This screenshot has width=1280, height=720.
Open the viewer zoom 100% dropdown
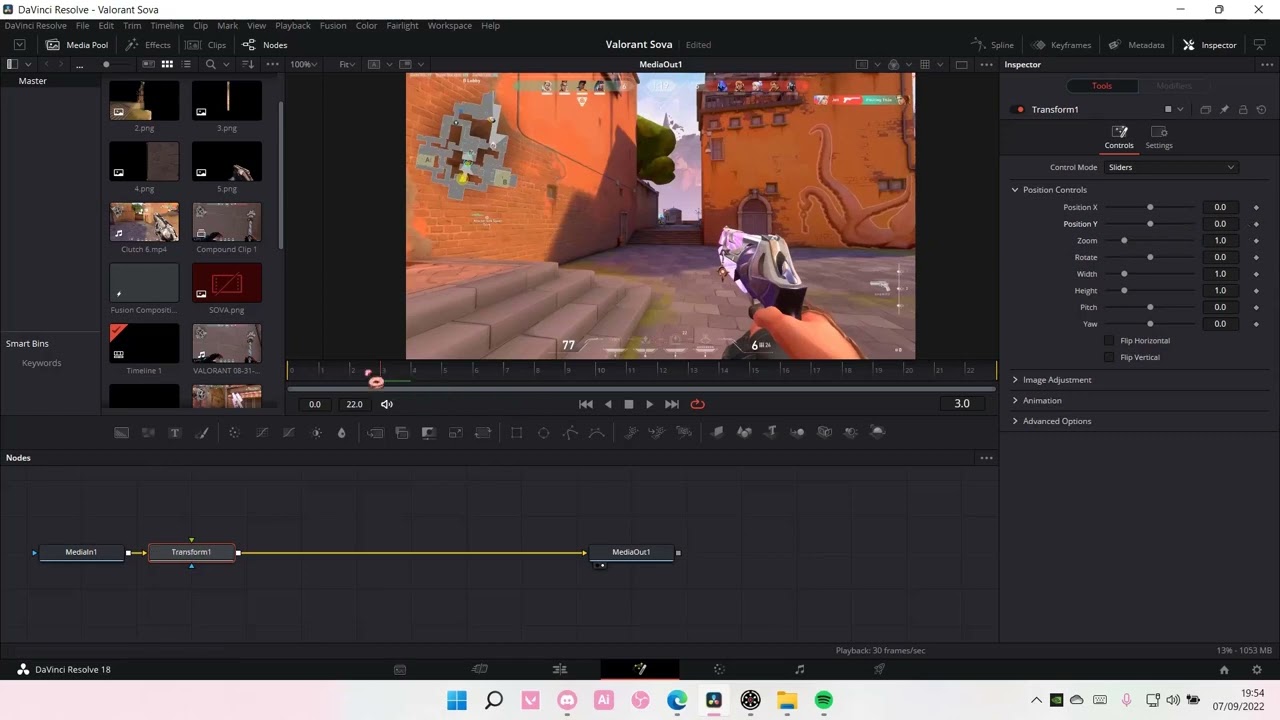pyautogui.click(x=304, y=64)
